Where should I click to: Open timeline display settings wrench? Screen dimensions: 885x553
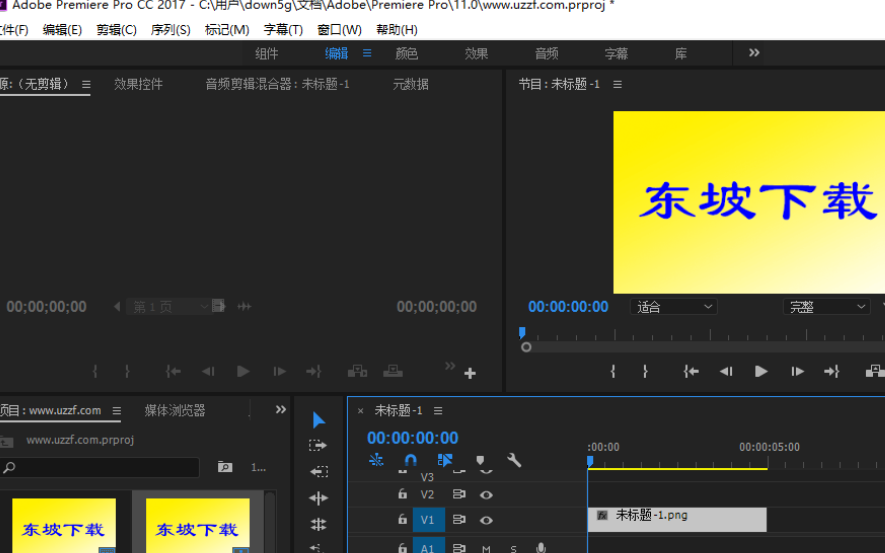[x=514, y=460]
